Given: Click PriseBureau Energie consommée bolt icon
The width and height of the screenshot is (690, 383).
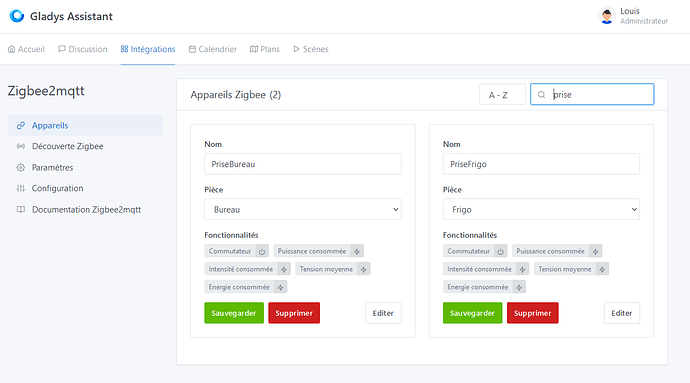Looking at the screenshot, I should pos(280,287).
